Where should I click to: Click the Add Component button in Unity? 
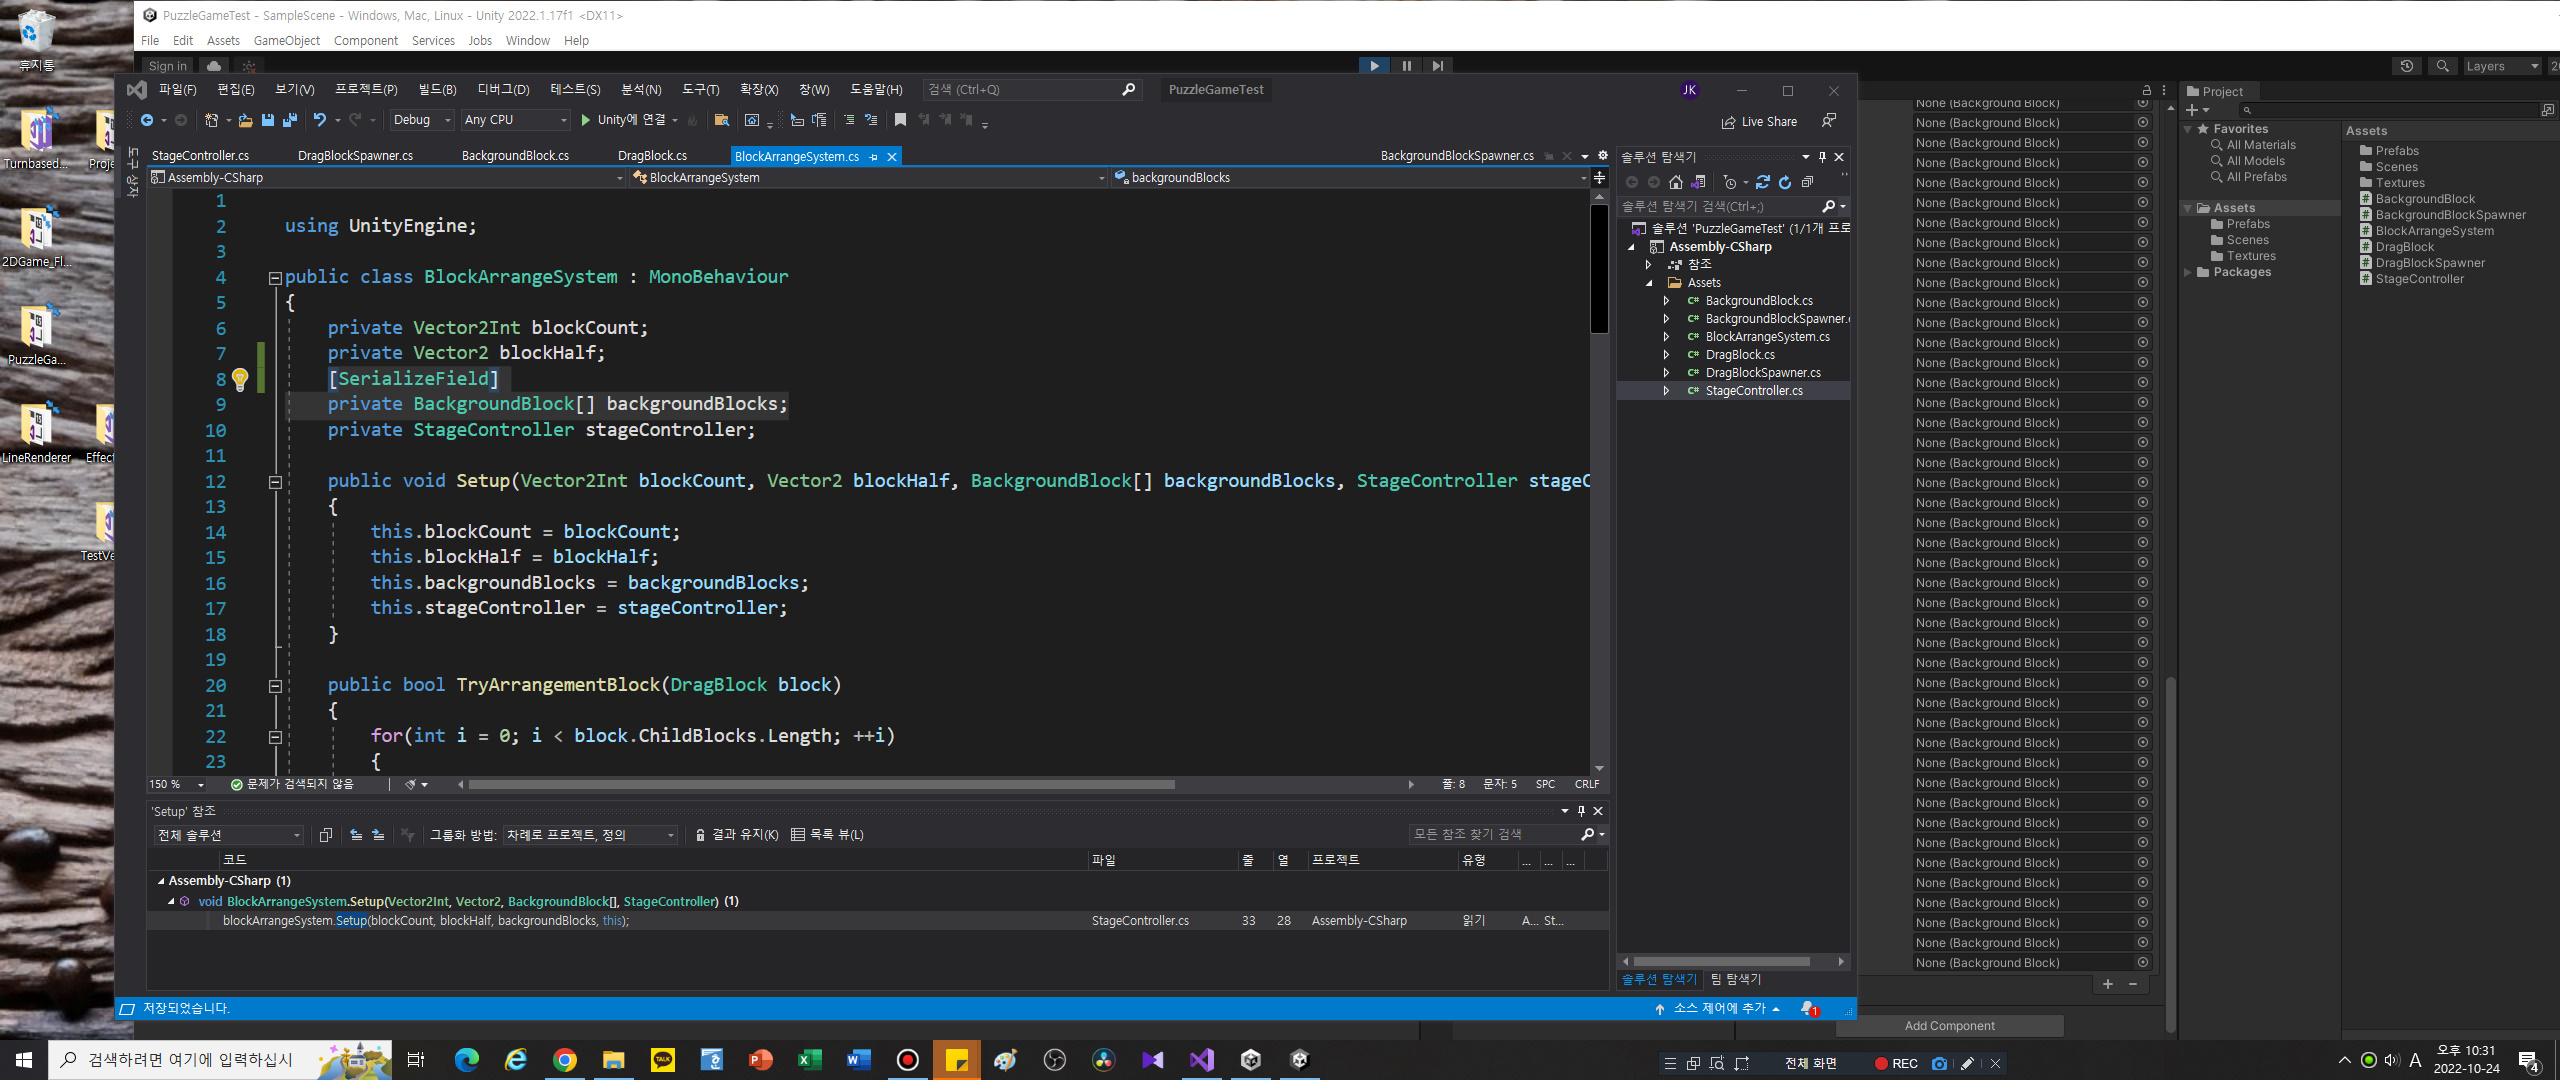(x=1949, y=1026)
